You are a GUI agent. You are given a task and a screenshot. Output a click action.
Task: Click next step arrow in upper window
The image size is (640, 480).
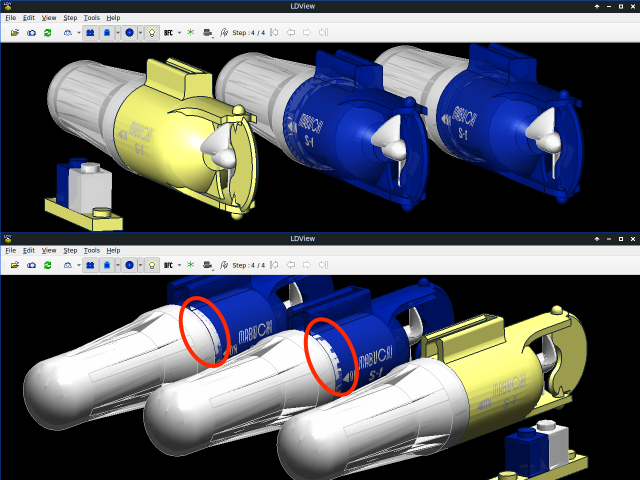(x=307, y=32)
